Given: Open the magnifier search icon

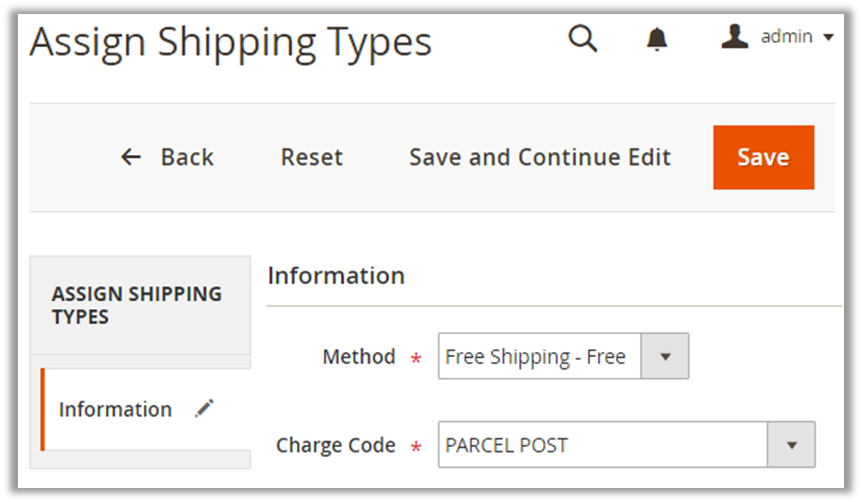Looking at the screenshot, I should [582, 39].
